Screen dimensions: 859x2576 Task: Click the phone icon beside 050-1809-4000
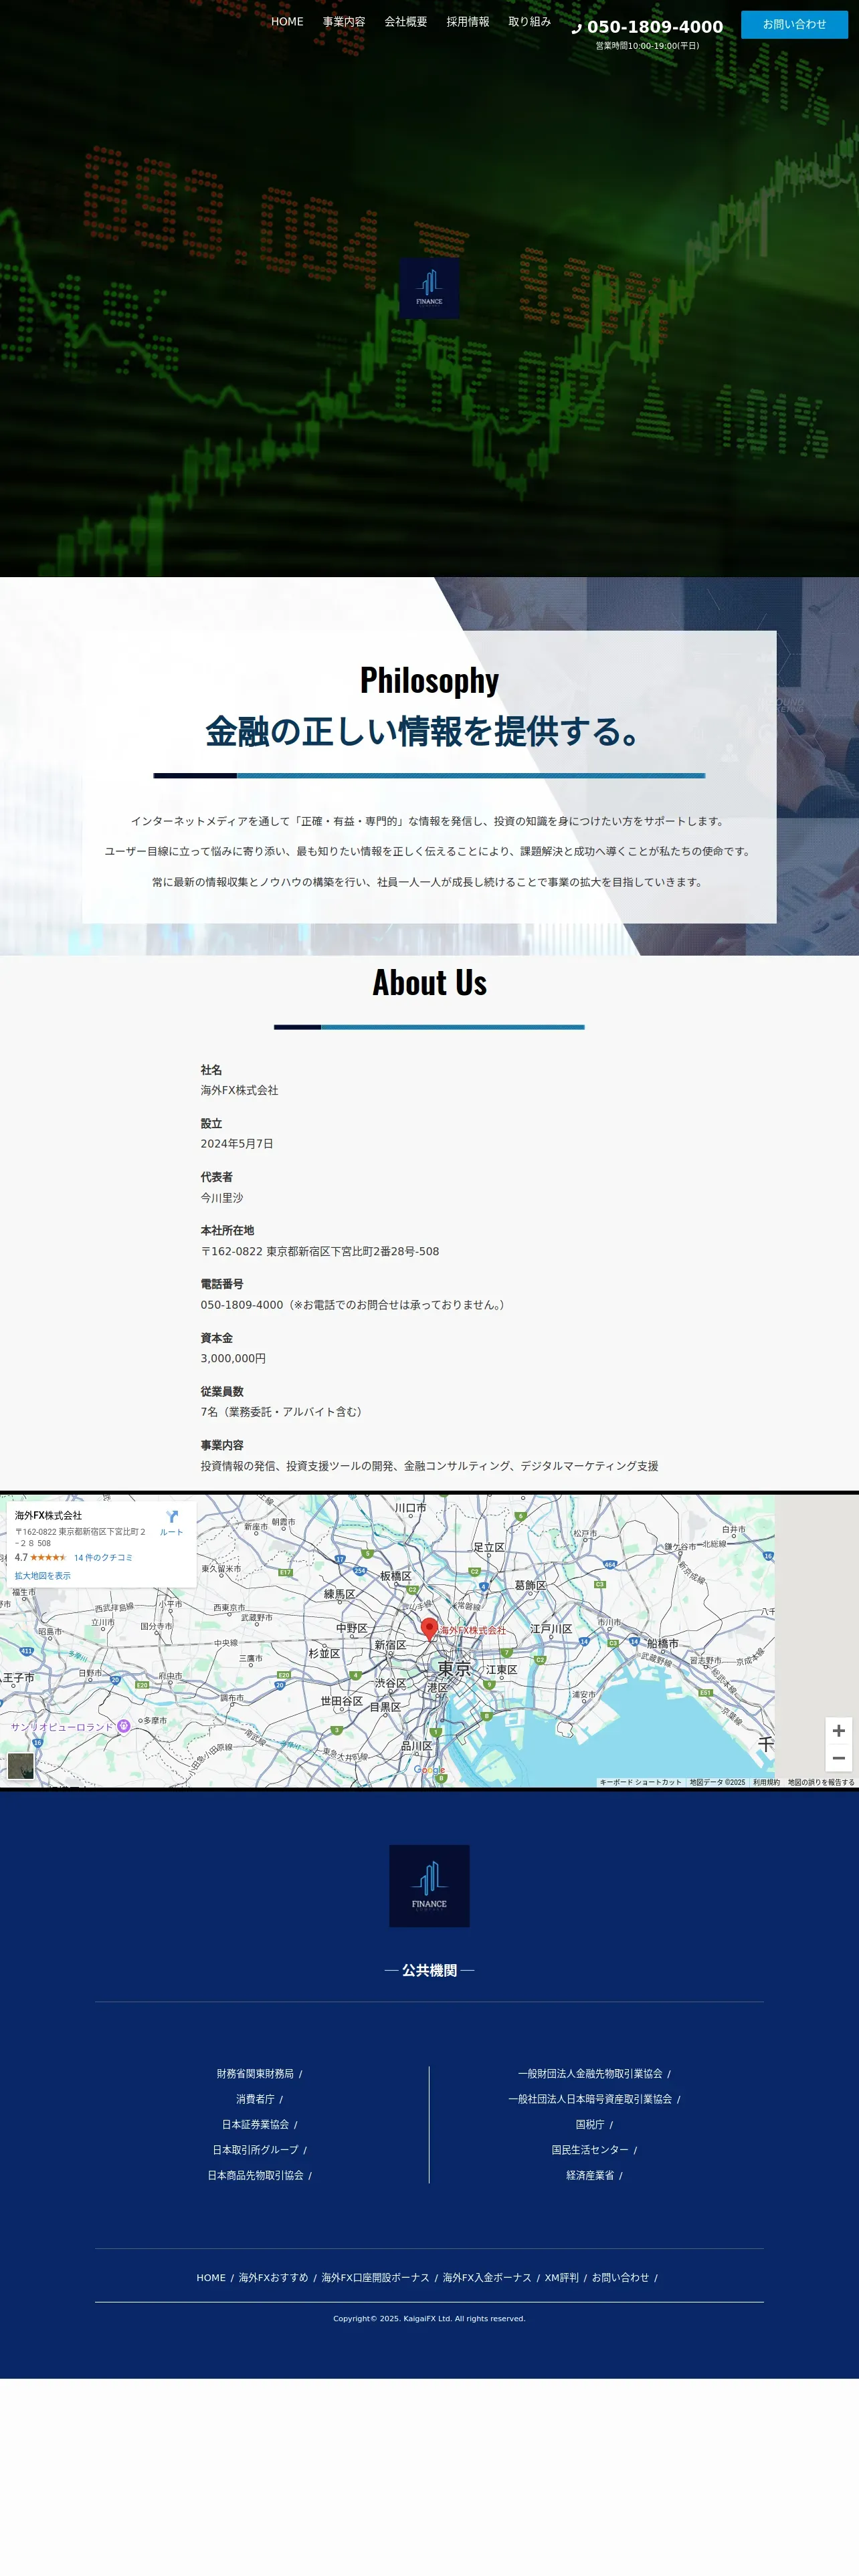click(x=576, y=29)
